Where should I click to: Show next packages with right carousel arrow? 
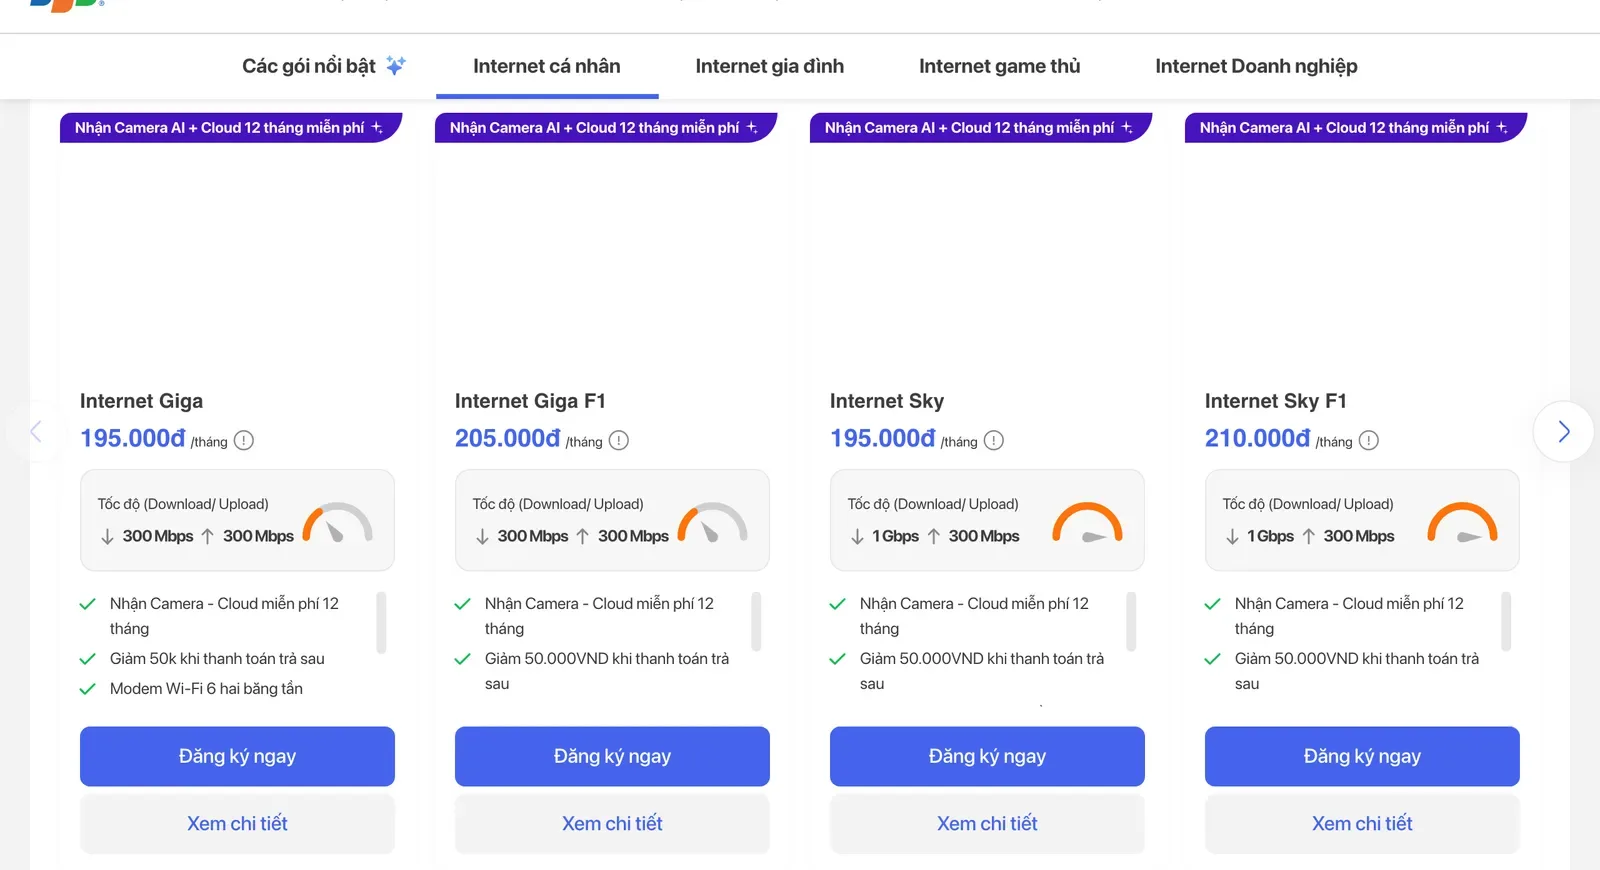[x=1563, y=431]
